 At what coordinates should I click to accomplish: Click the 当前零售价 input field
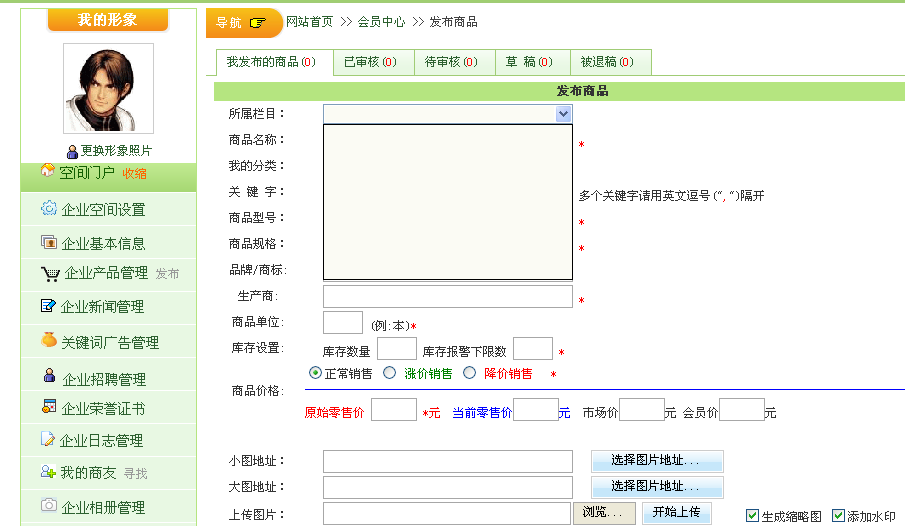tap(536, 409)
